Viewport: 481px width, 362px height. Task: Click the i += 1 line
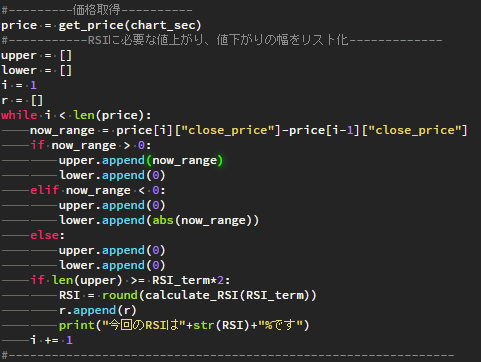click(51, 340)
